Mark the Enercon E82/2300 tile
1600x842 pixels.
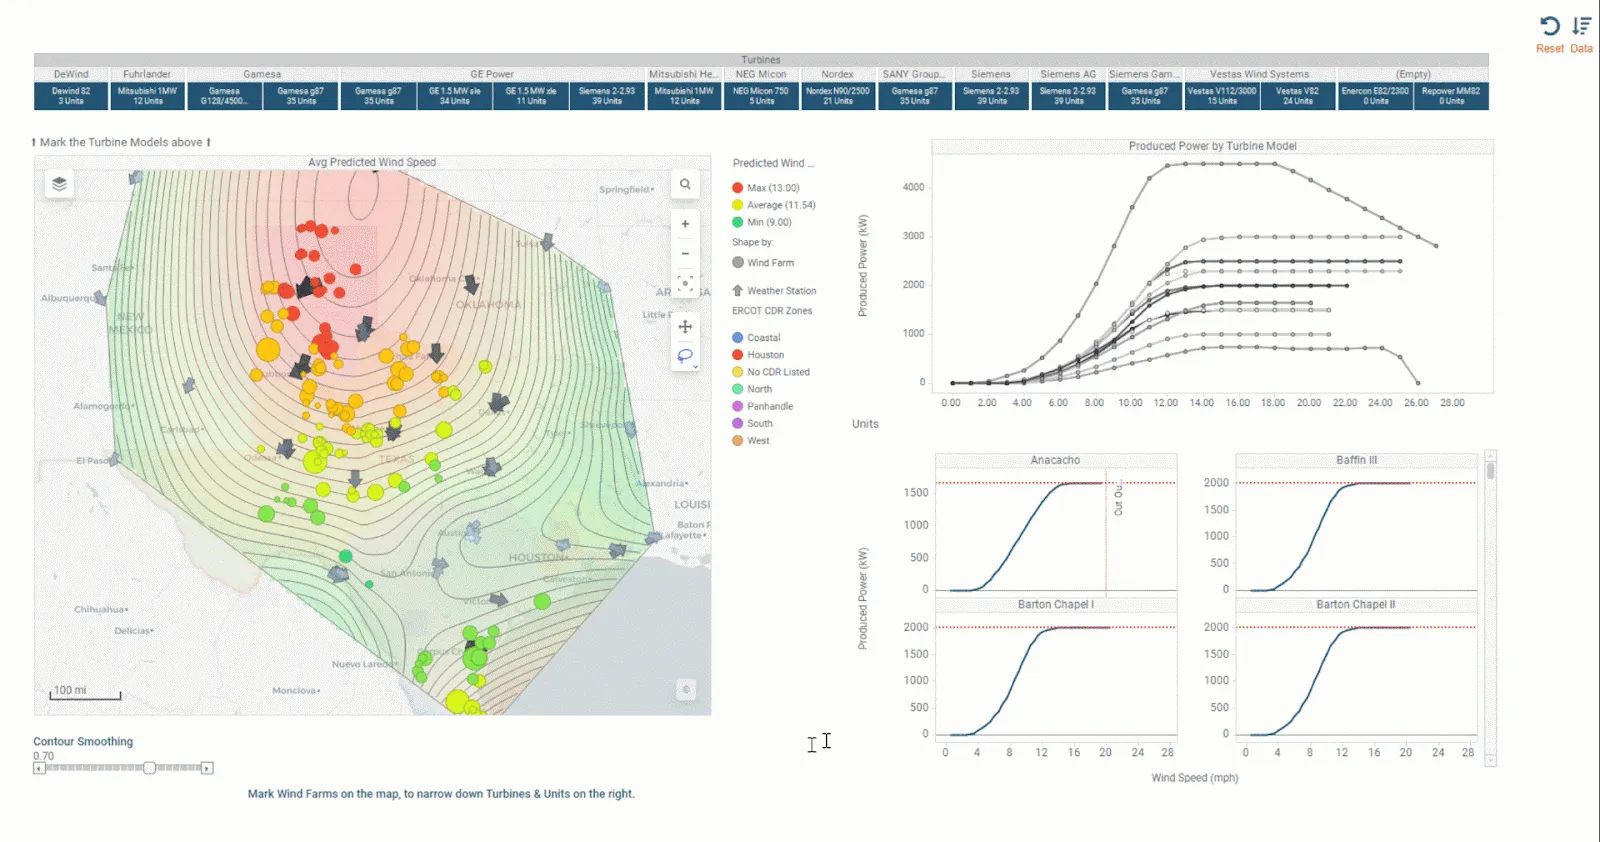(x=1375, y=96)
